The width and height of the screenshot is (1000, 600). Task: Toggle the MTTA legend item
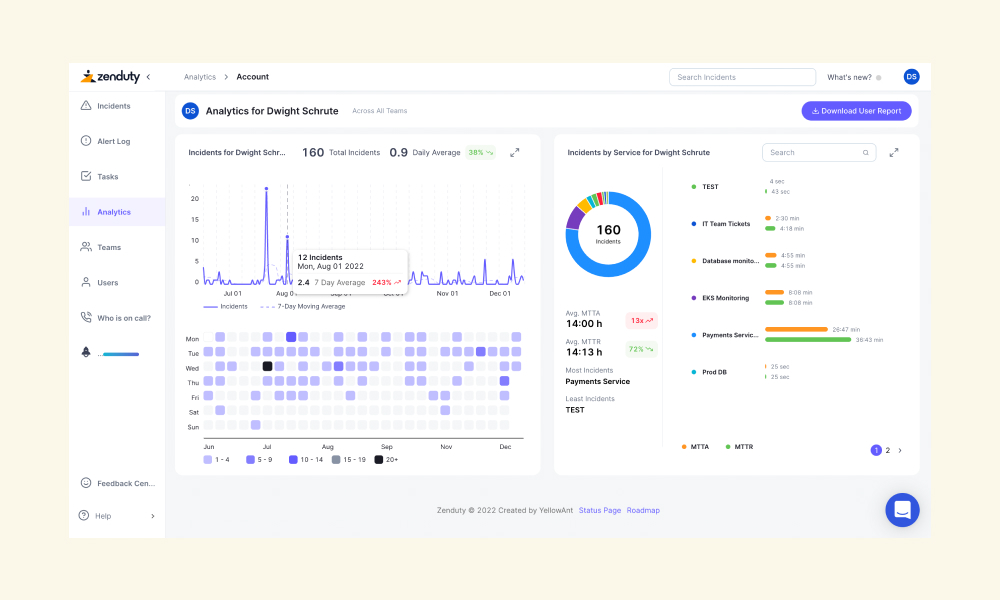click(695, 447)
